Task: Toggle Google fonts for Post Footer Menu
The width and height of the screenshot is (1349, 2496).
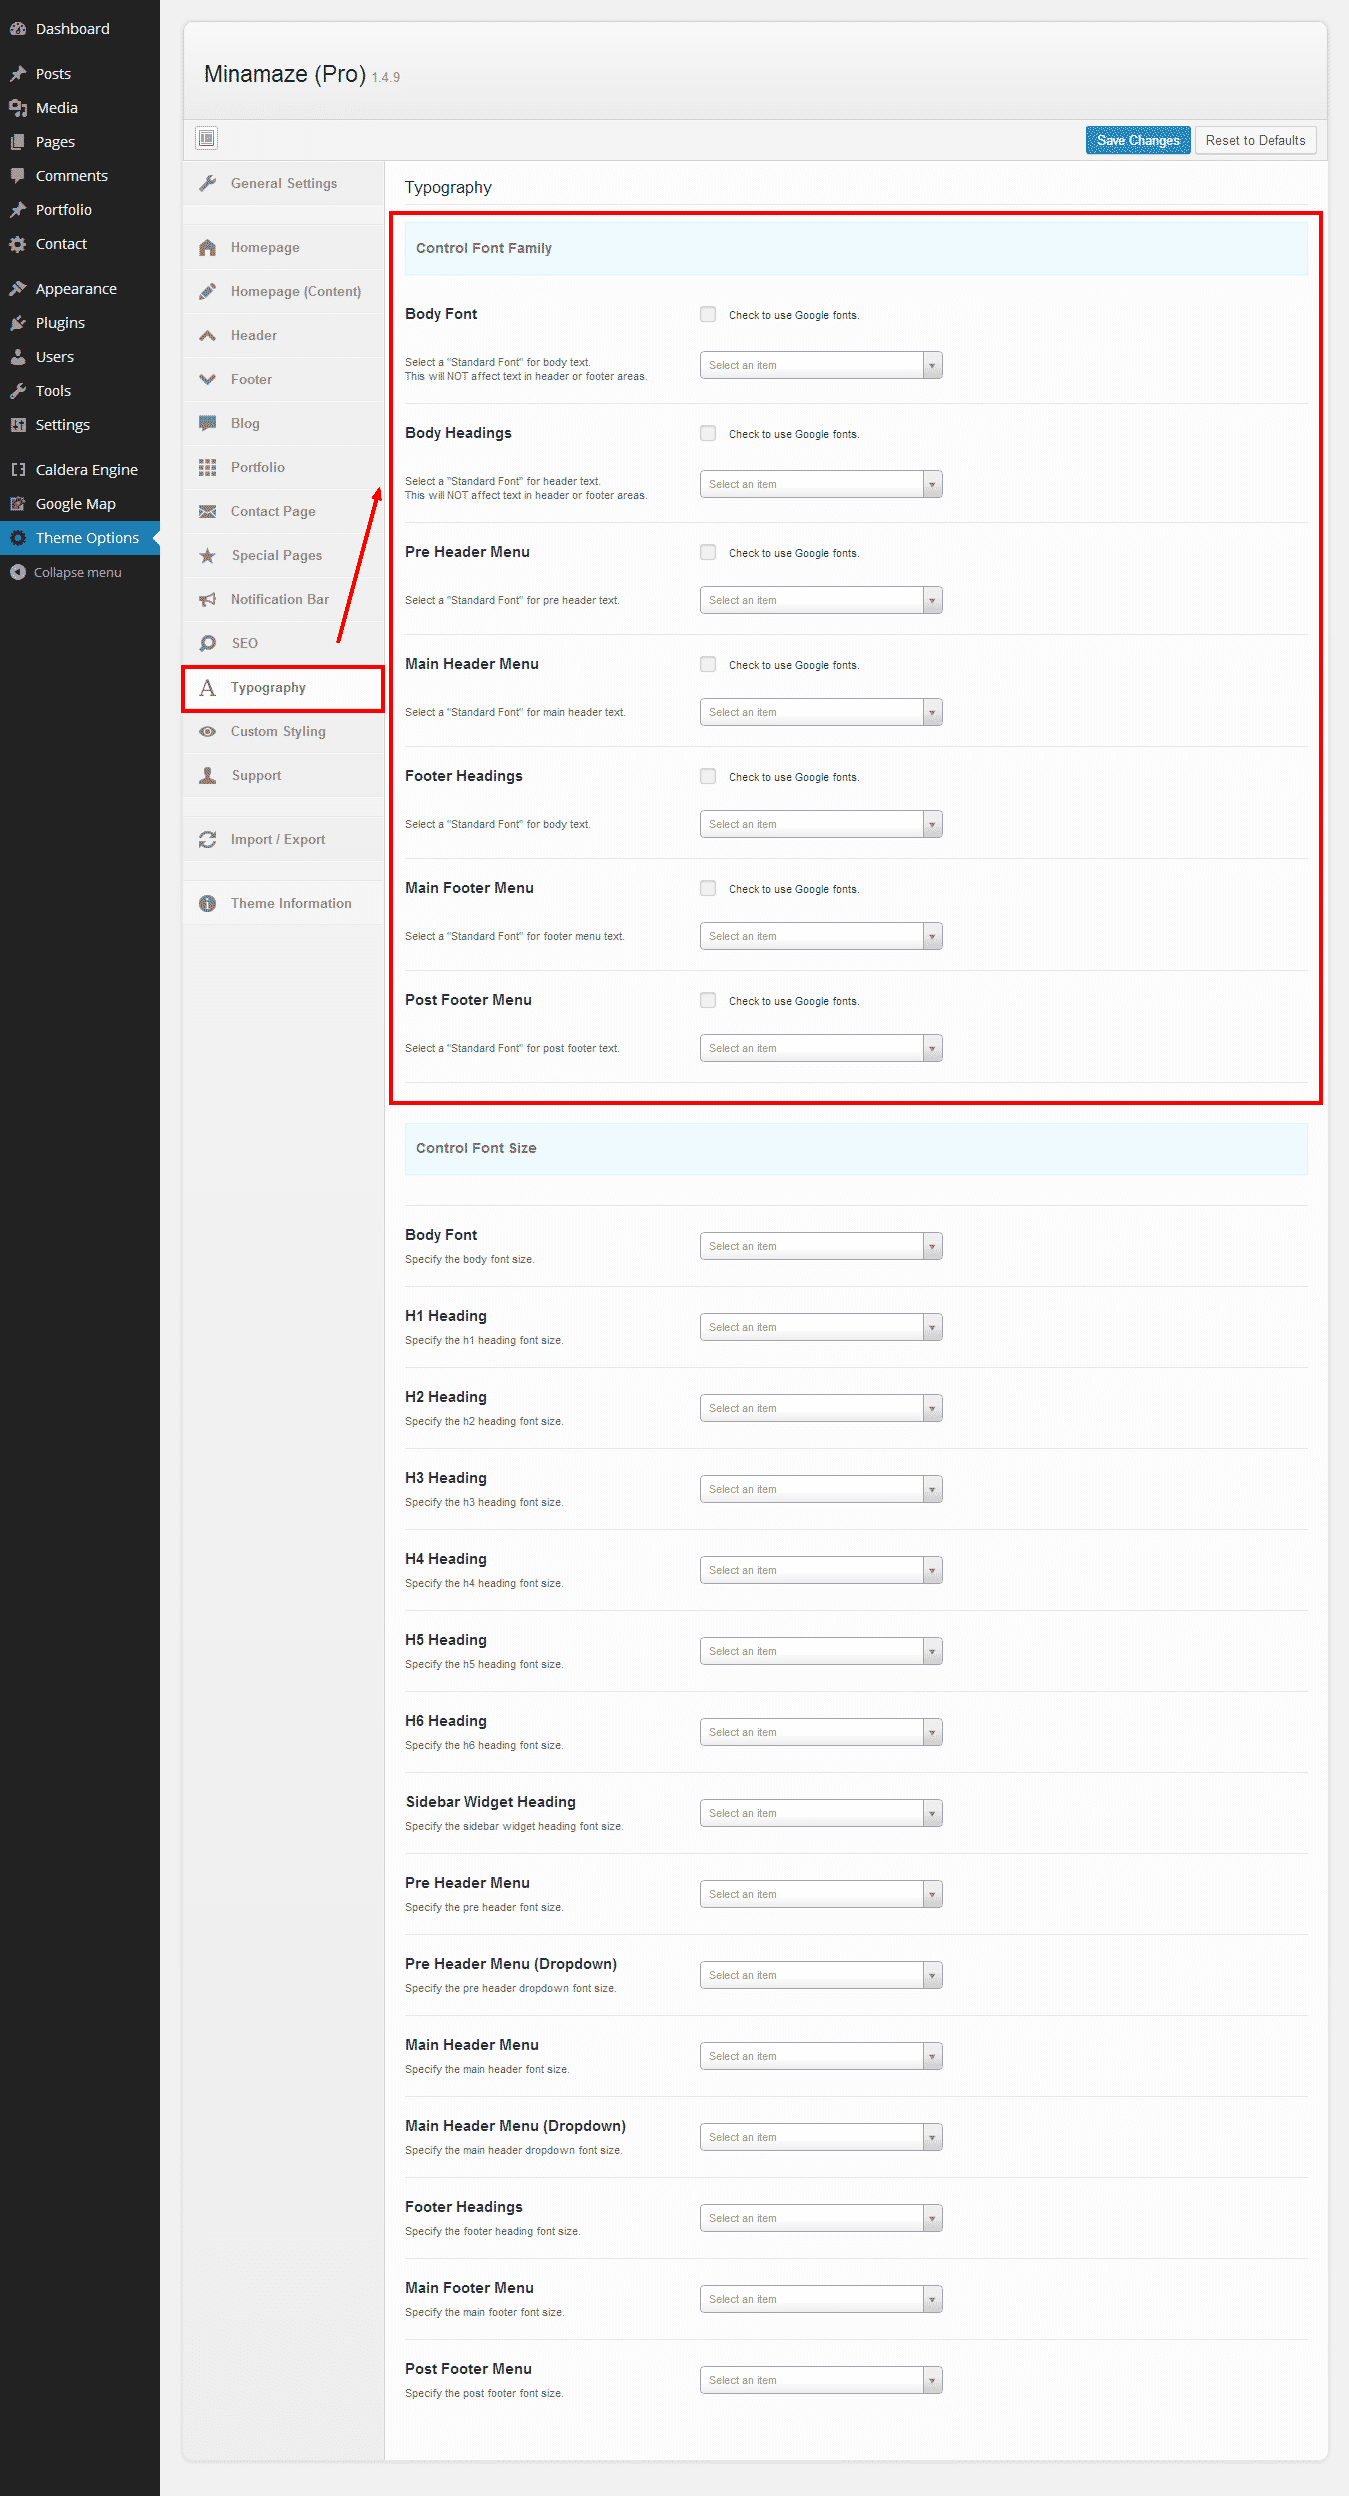Action: (708, 1000)
